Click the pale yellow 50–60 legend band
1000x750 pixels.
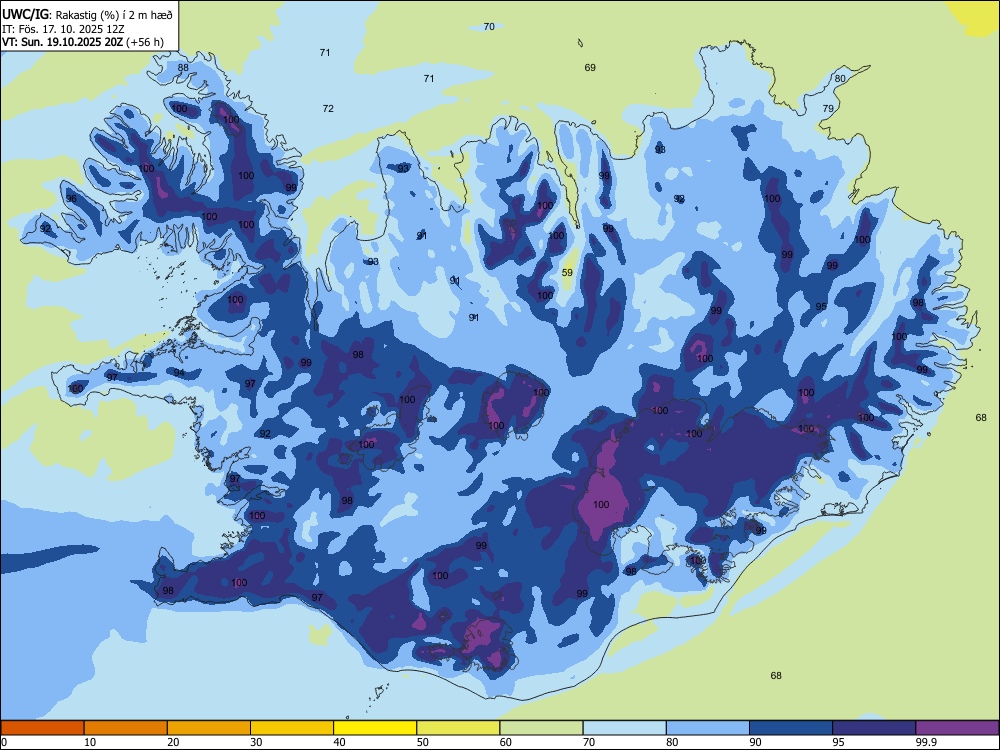pyautogui.click(x=458, y=728)
